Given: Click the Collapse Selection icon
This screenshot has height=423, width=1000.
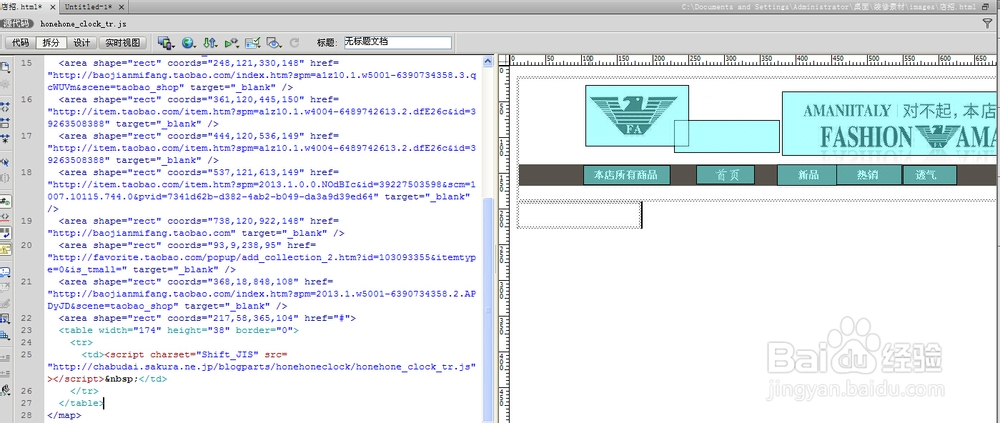Looking at the screenshot, I should point(6,121).
